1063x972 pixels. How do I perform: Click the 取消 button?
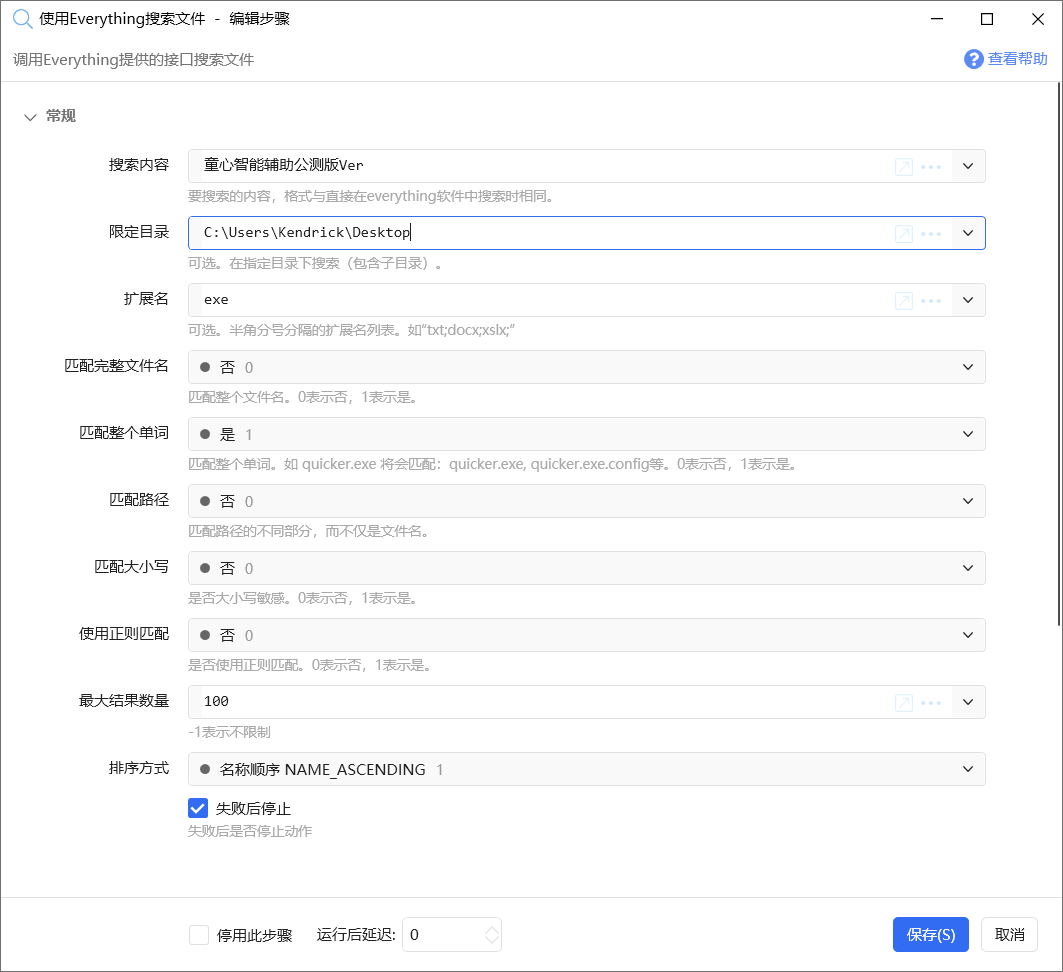pos(1009,935)
